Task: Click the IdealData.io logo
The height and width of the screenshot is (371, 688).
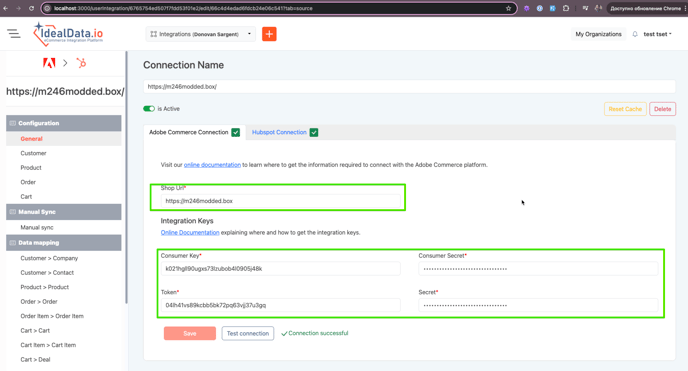Action: 68,34
